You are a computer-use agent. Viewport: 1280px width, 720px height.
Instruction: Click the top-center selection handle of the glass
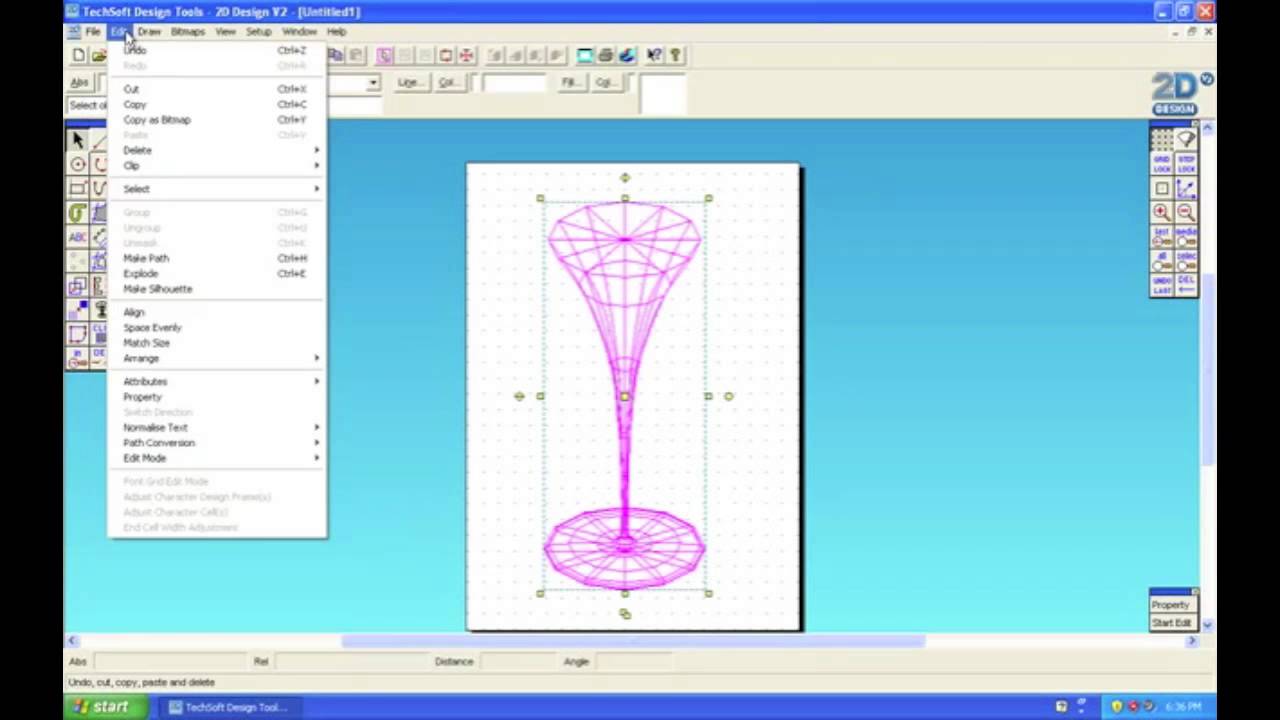625,199
